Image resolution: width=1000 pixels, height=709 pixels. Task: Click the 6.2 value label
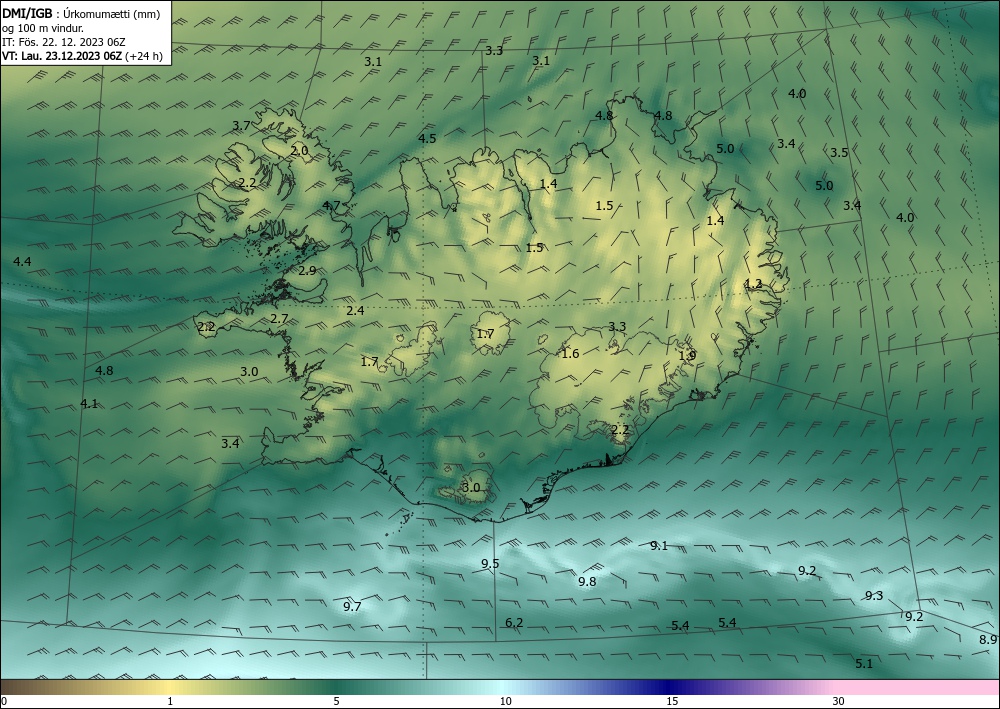(514, 622)
